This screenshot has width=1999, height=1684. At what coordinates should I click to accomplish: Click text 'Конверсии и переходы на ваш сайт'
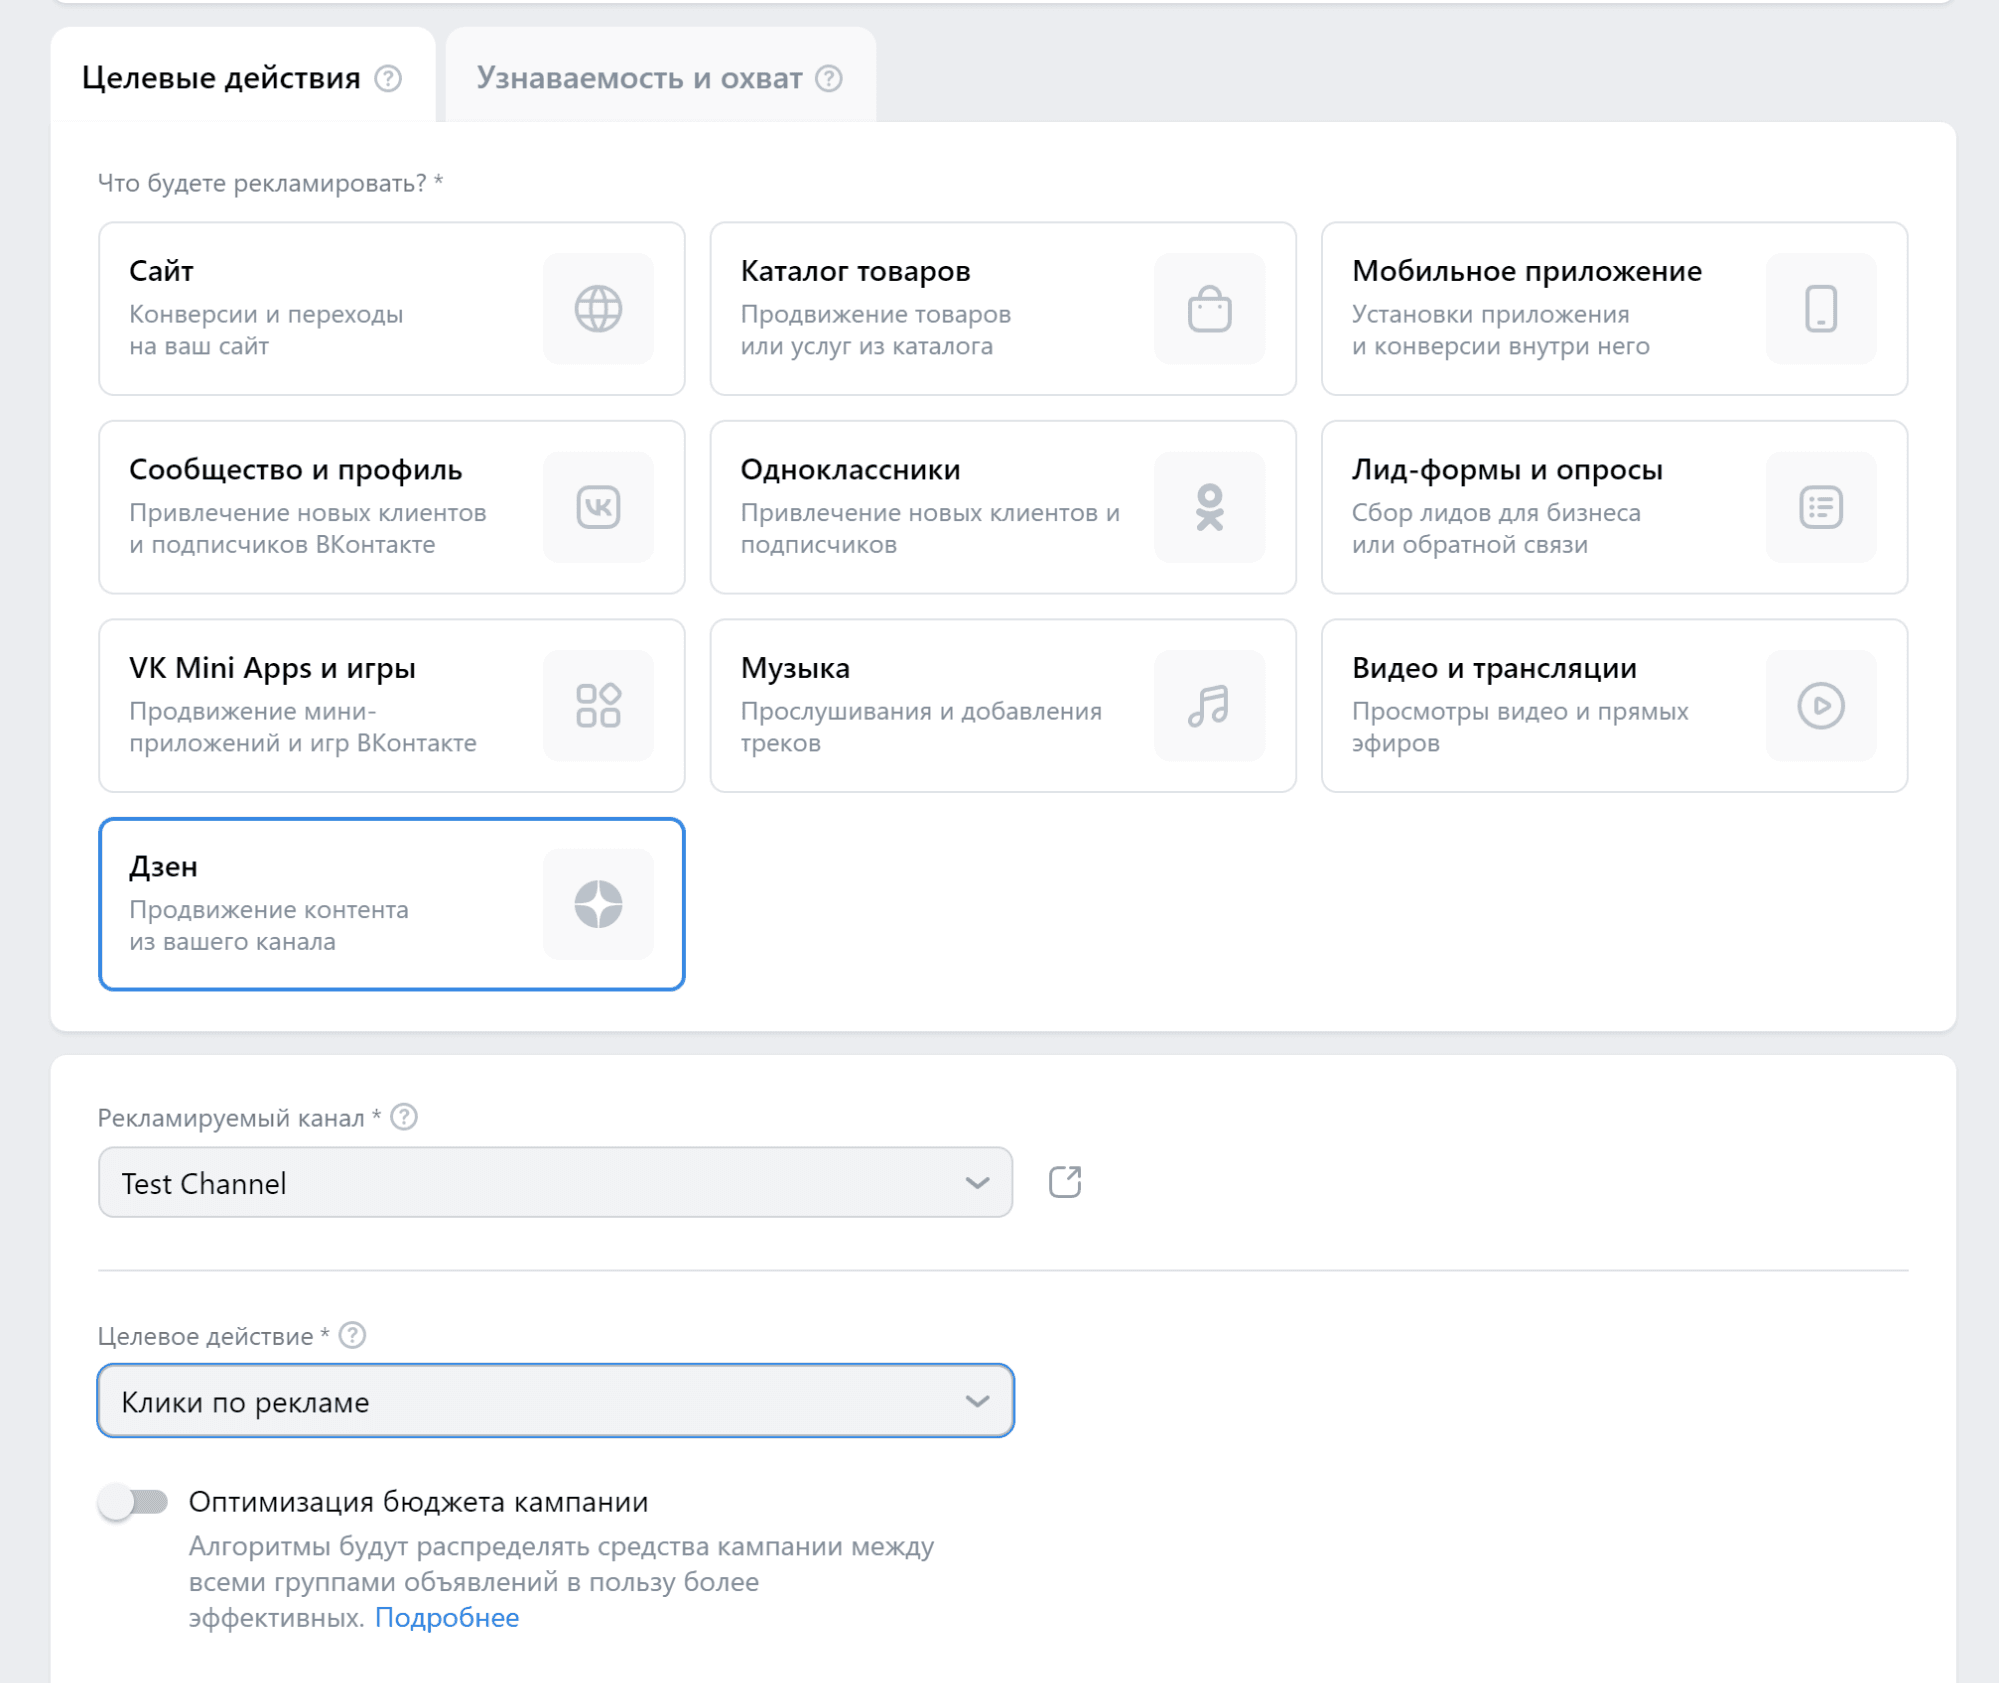[x=266, y=330]
